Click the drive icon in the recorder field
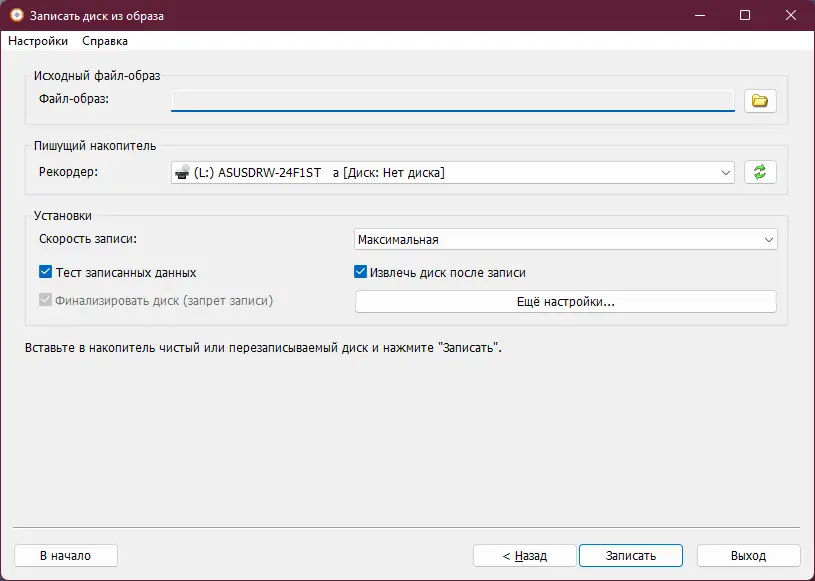The height and width of the screenshot is (581, 815). point(182,172)
